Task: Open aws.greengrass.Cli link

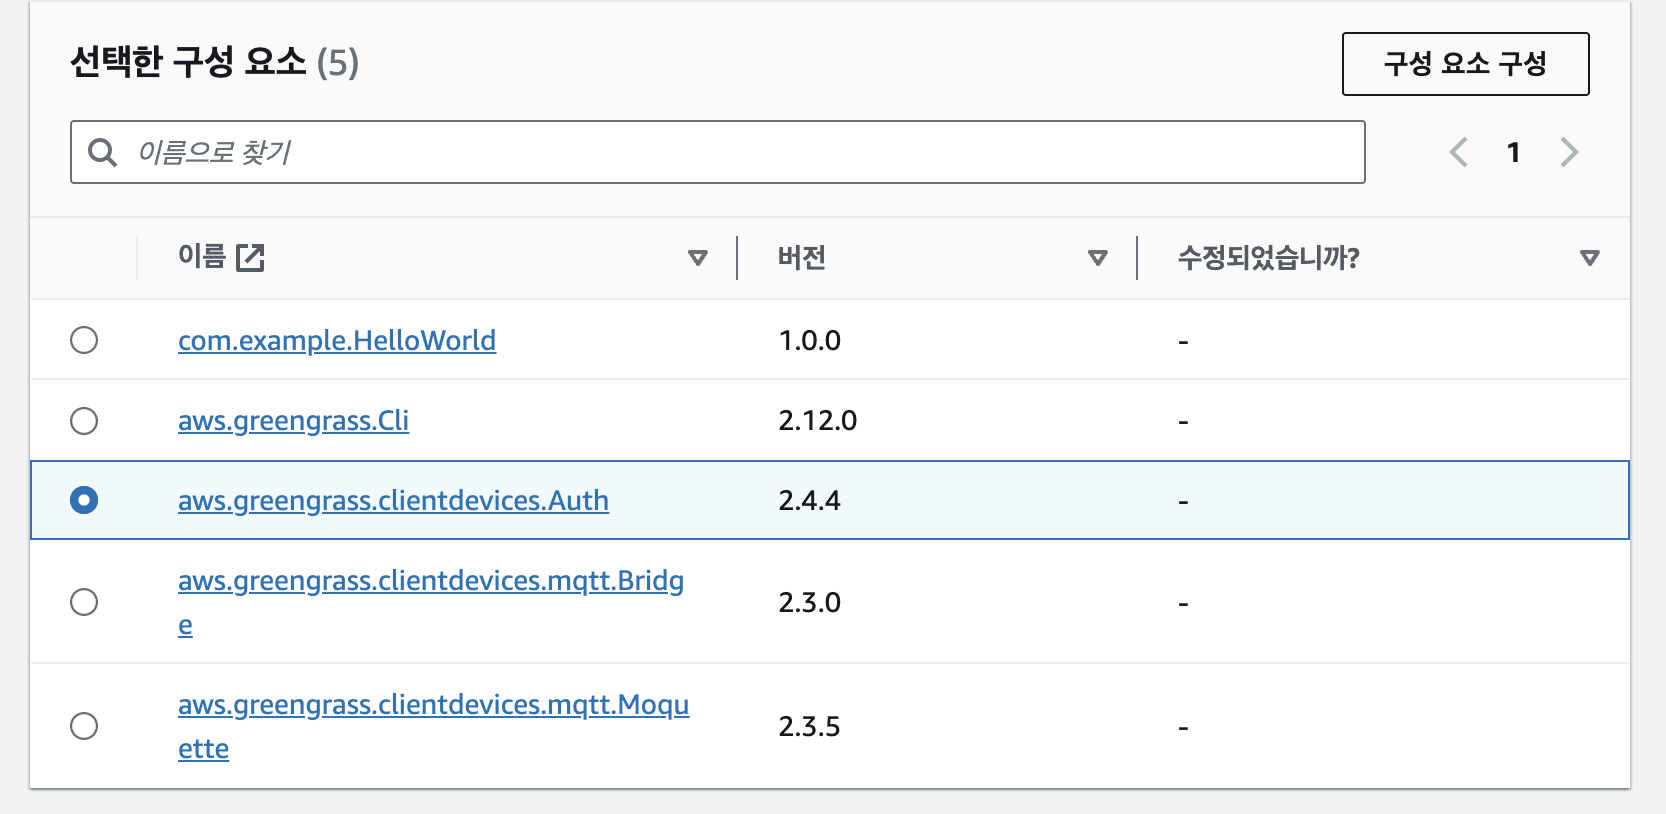Action: pos(293,421)
